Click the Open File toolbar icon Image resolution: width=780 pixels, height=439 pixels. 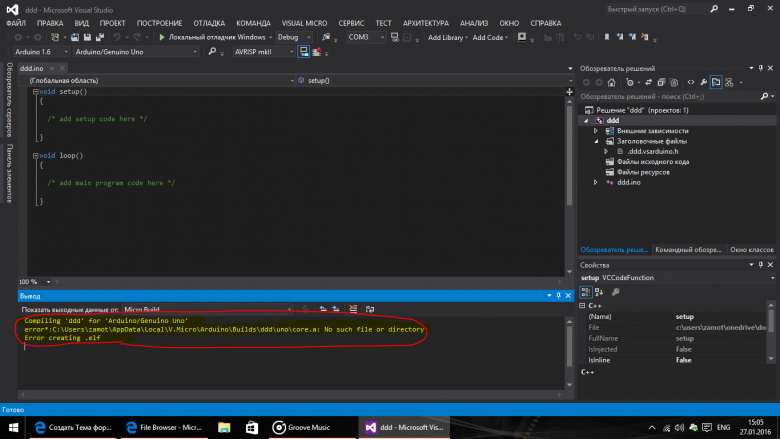pyautogui.click(x=75, y=37)
